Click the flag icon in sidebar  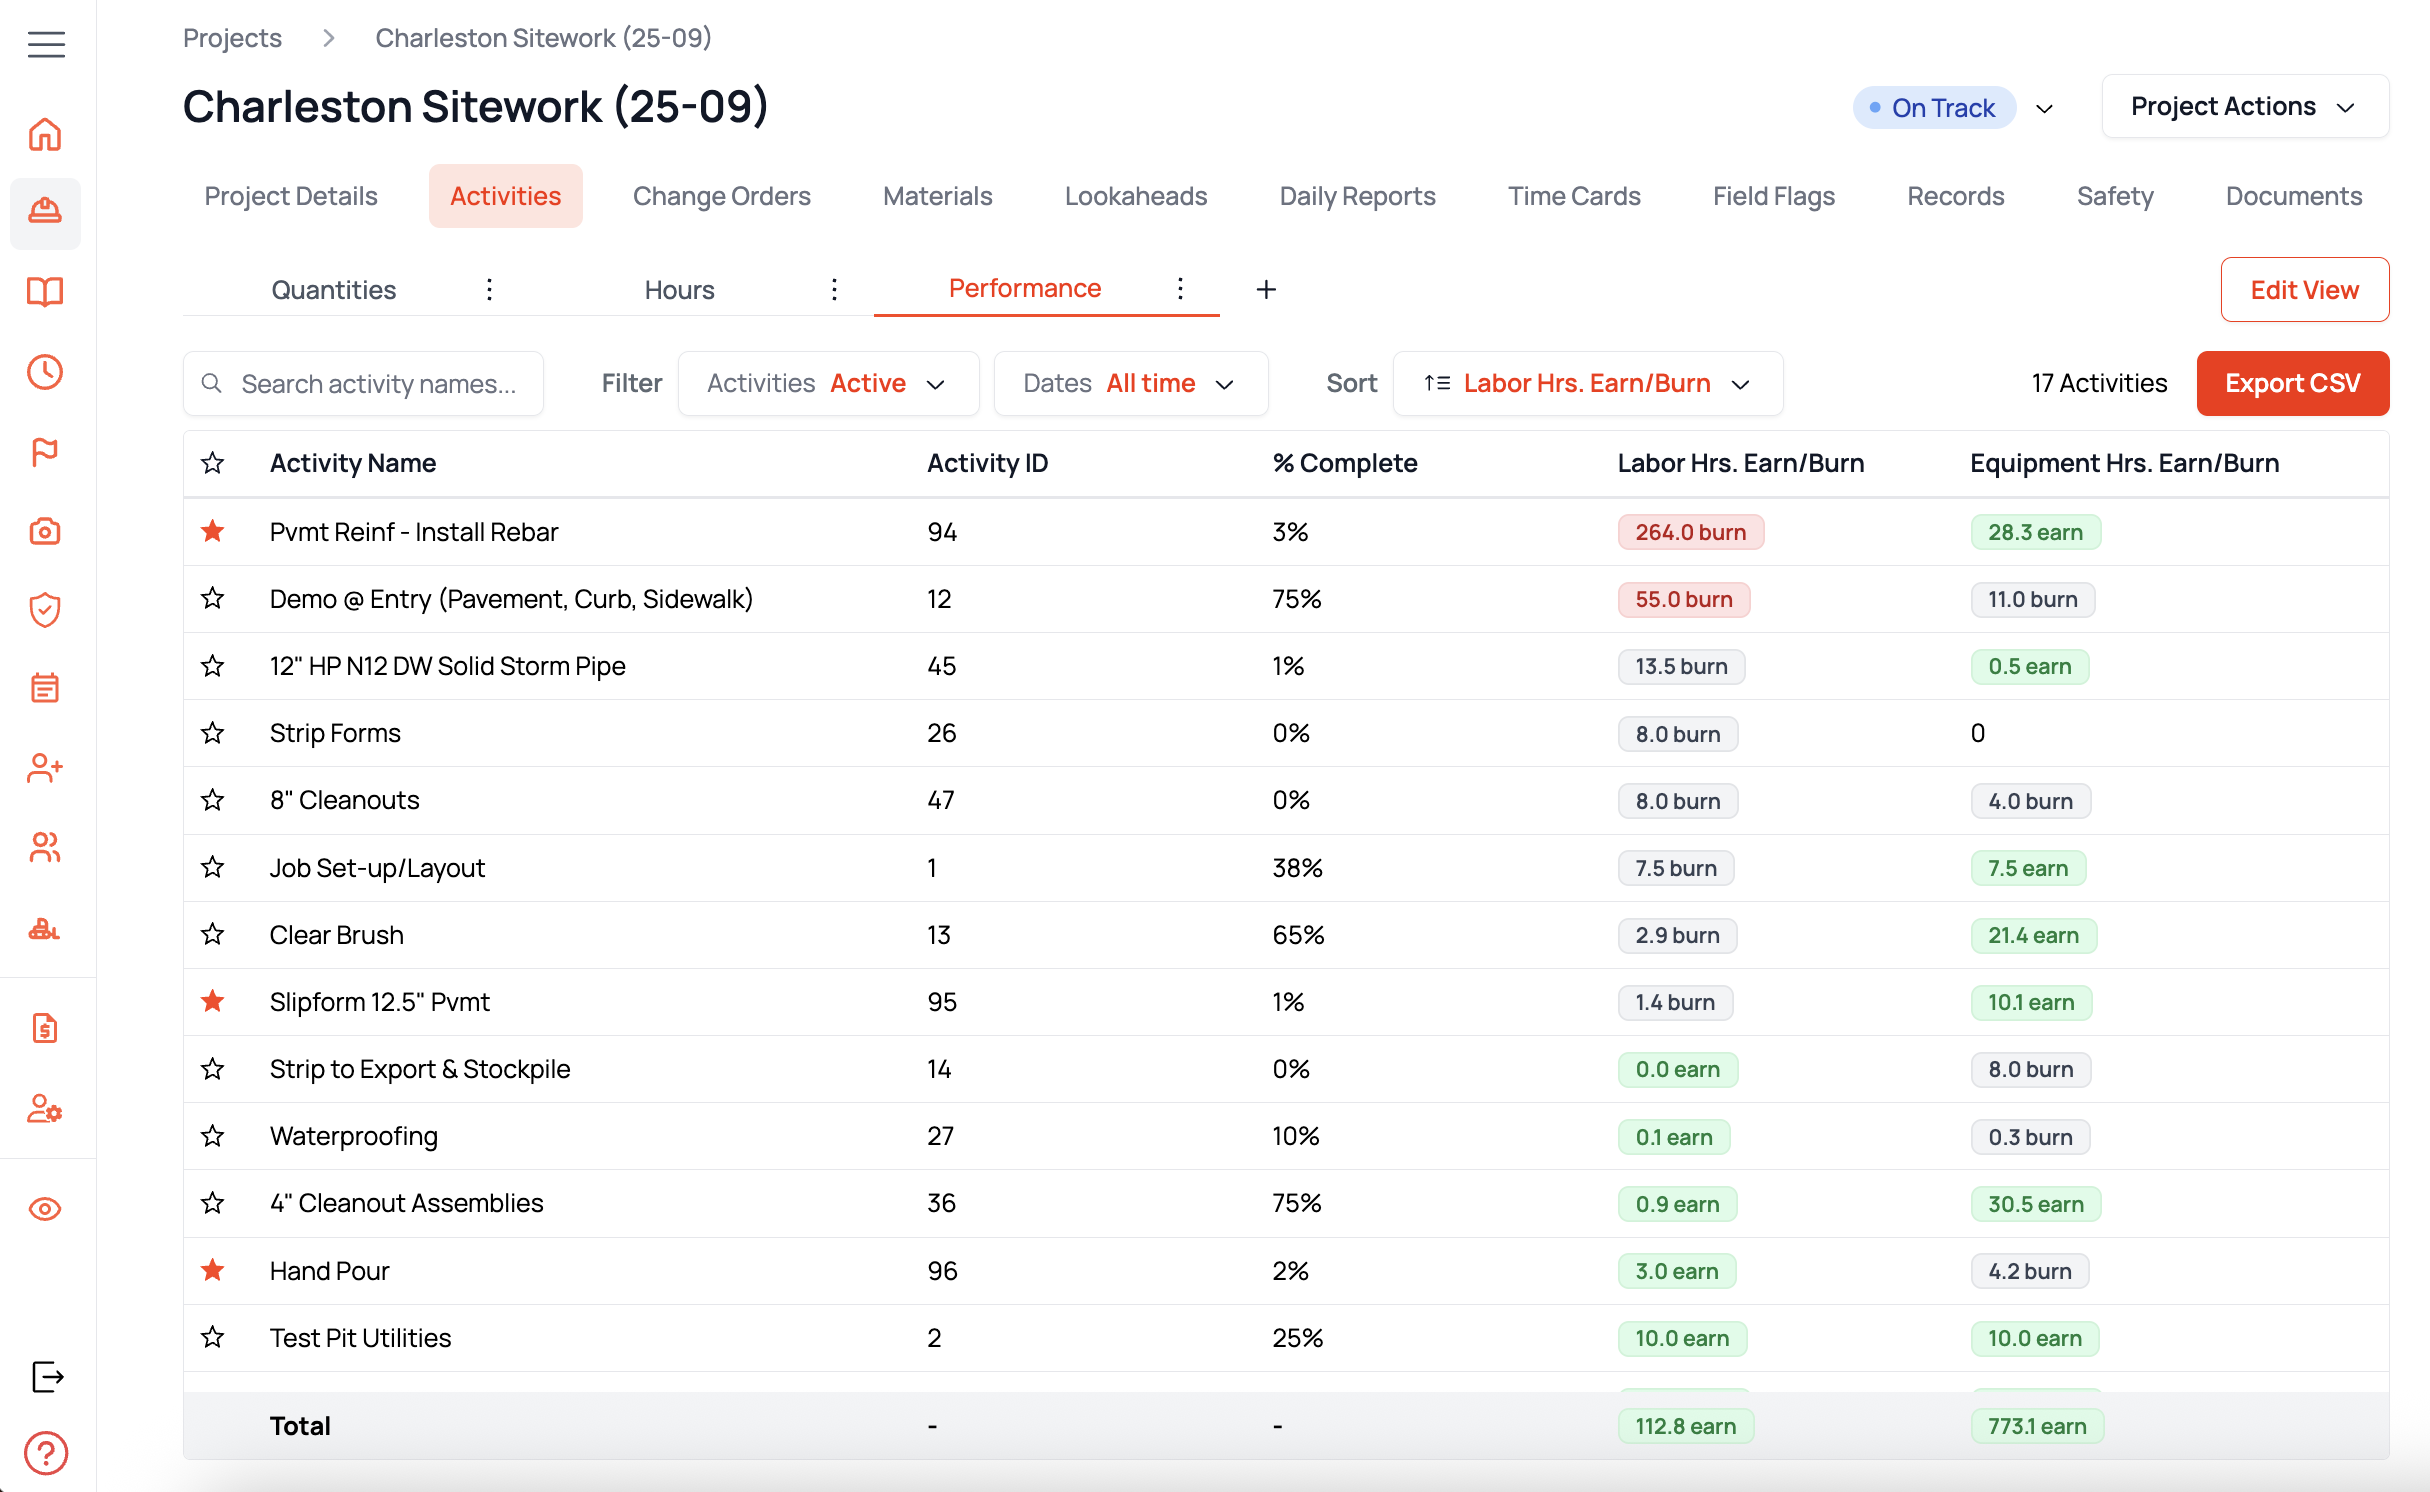(45, 452)
